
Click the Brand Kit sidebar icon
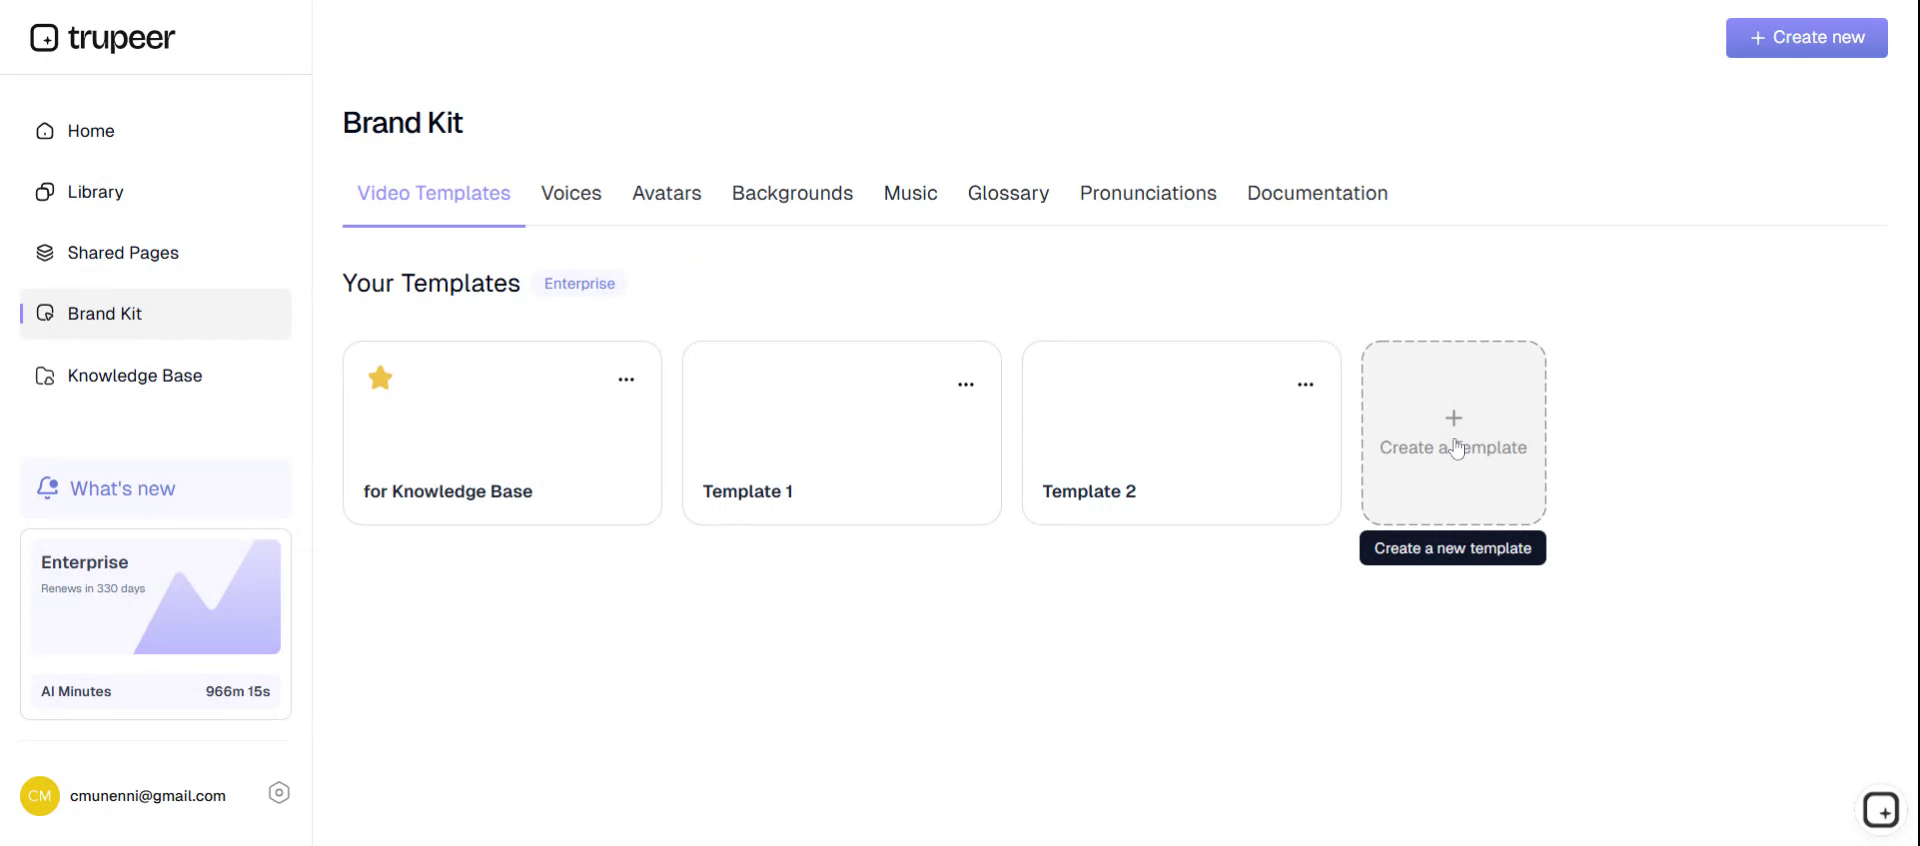click(45, 314)
